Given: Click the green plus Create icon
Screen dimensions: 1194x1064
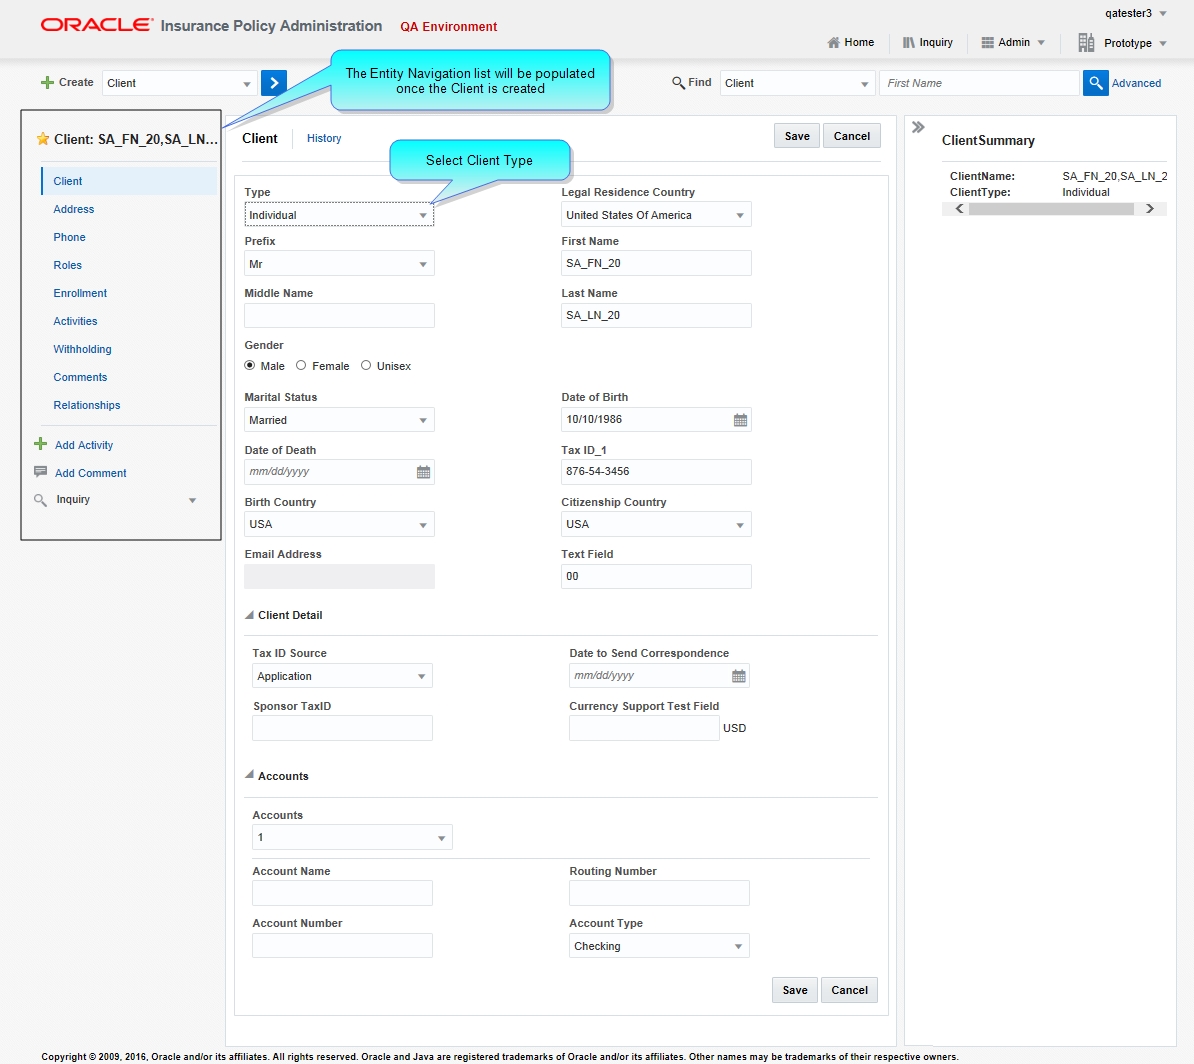Looking at the screenshot, I should click(x=47, y=82).
